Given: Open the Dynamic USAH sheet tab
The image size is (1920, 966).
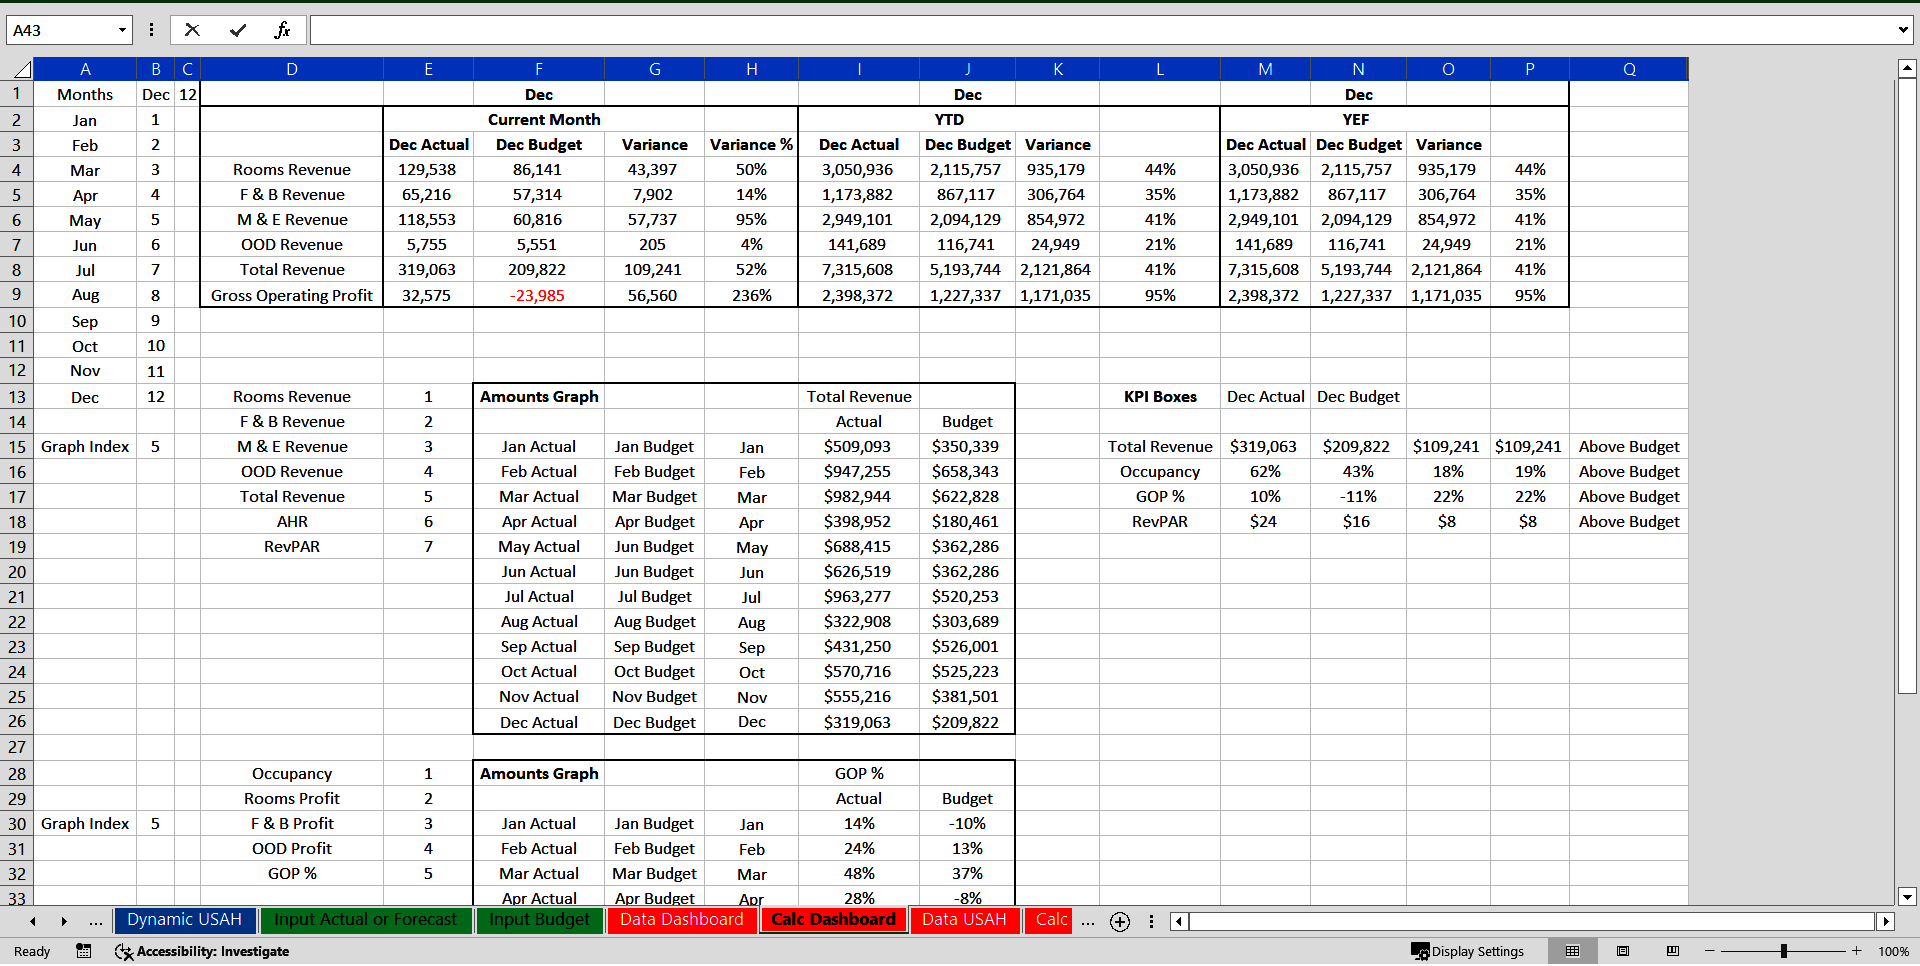Looking at the screenshot, I should [184, 920].
